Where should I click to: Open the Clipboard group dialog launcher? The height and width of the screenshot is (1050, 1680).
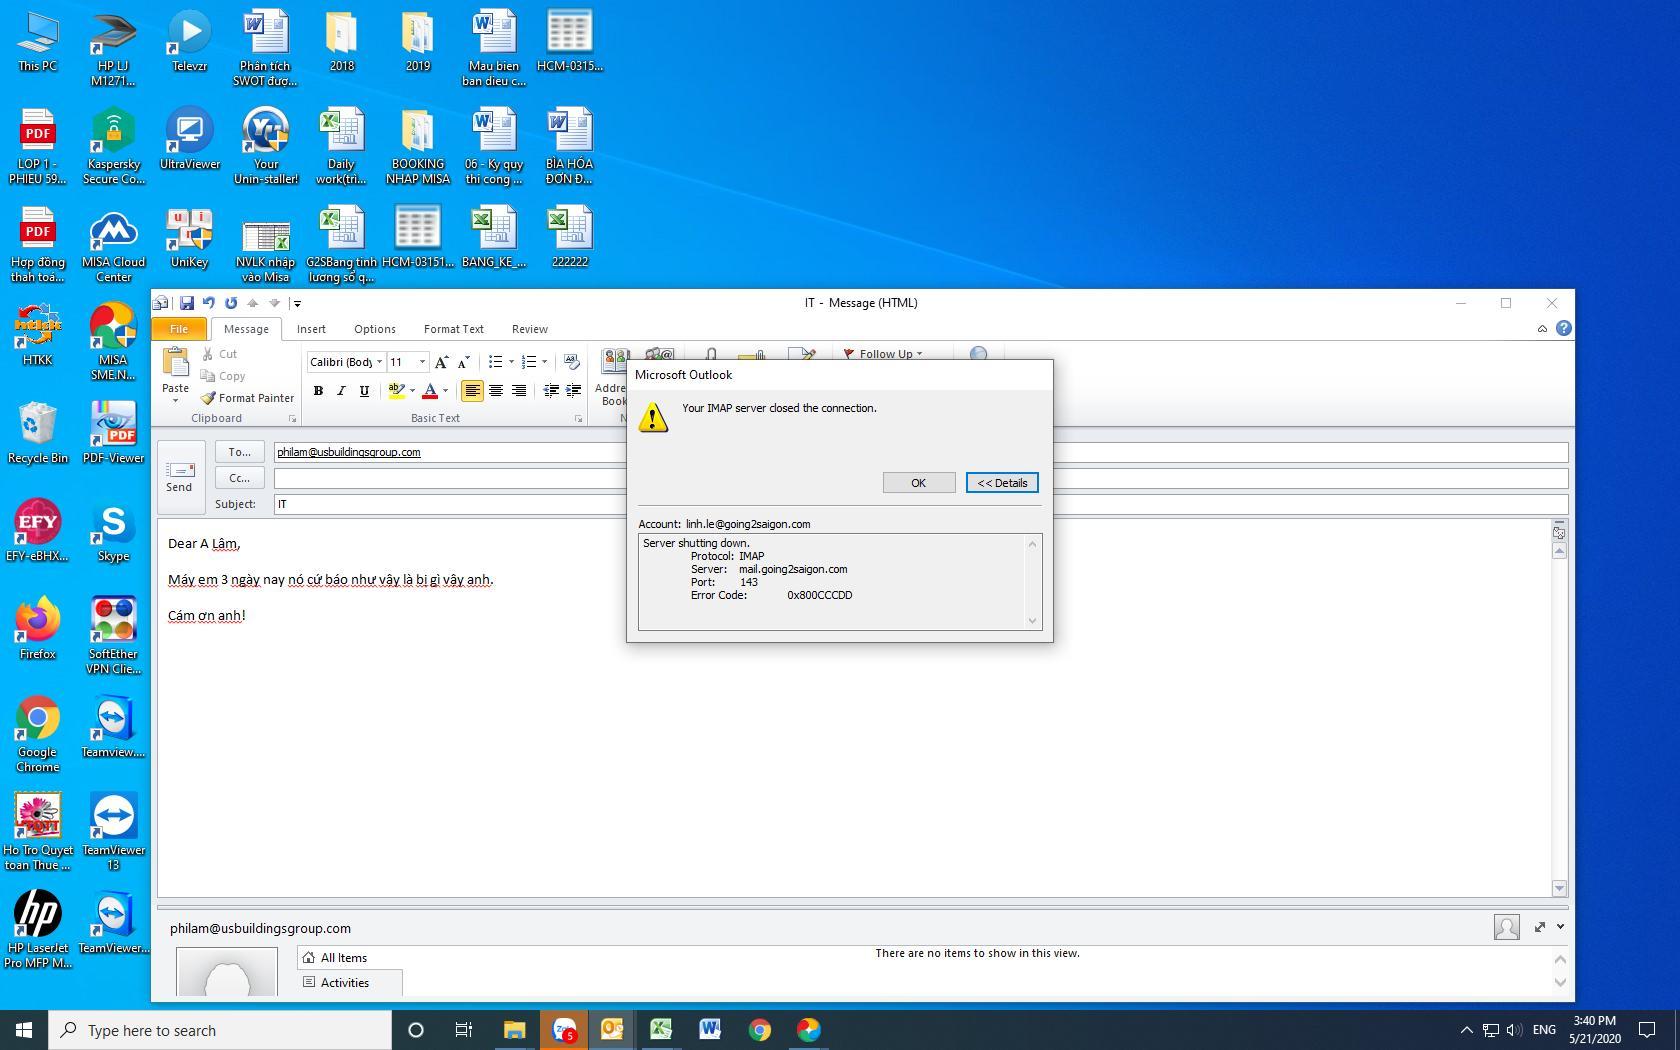[292, 419]
